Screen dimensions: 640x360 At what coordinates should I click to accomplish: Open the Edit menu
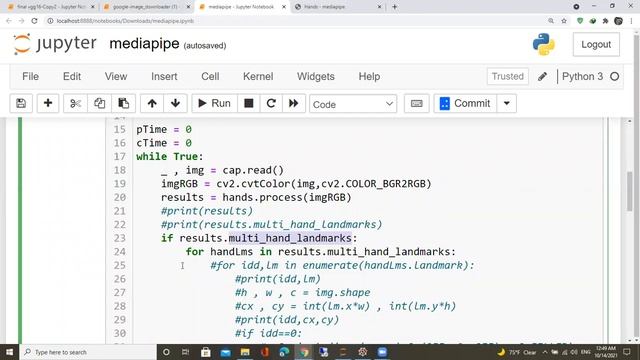coord(72,76)
